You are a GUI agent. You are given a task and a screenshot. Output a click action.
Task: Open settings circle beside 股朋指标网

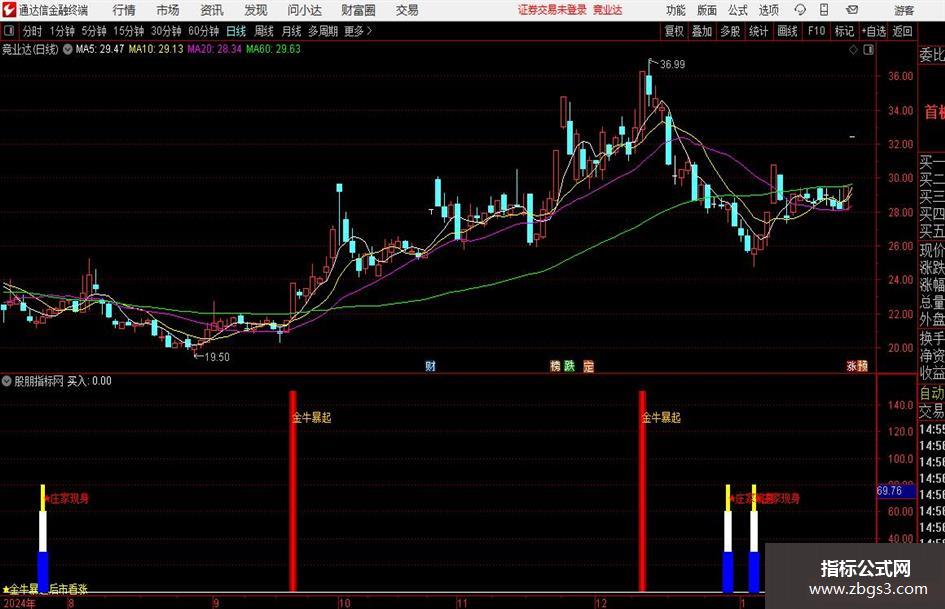(x=7, y=381)
